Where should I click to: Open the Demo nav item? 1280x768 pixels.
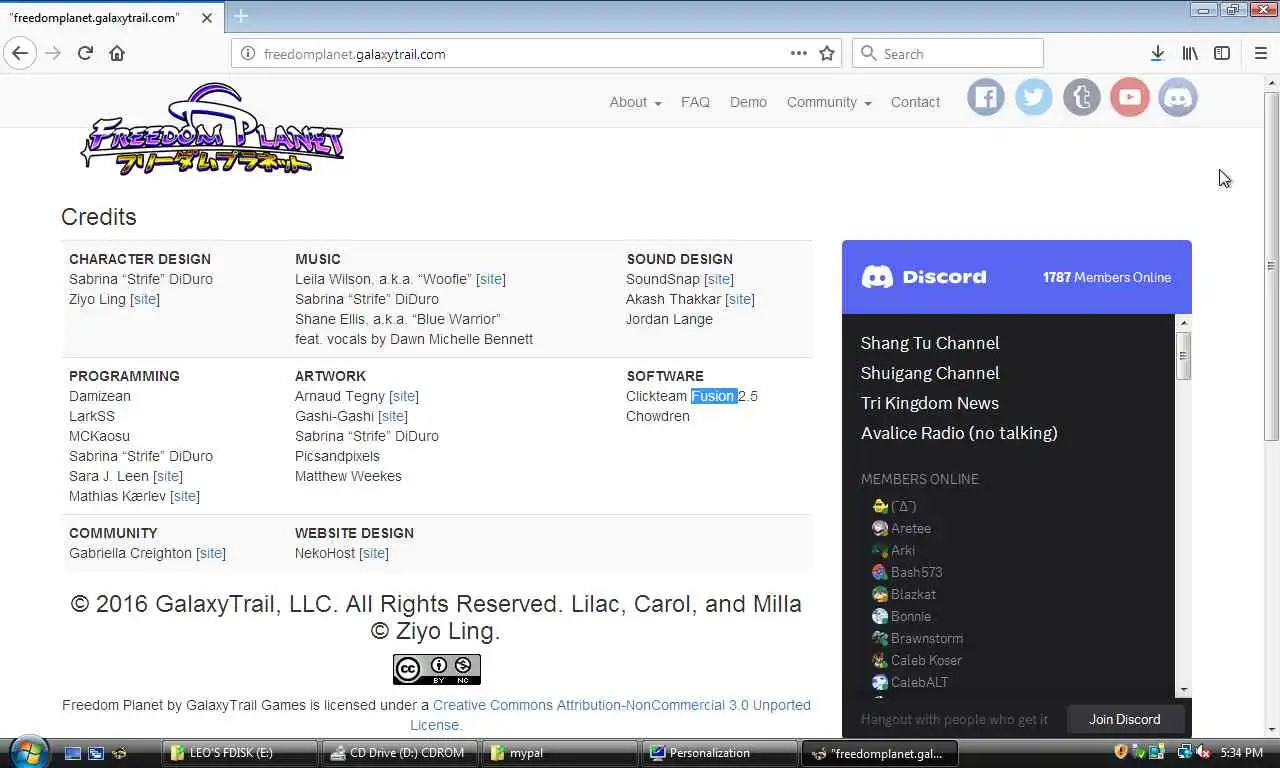pos(748,102)
